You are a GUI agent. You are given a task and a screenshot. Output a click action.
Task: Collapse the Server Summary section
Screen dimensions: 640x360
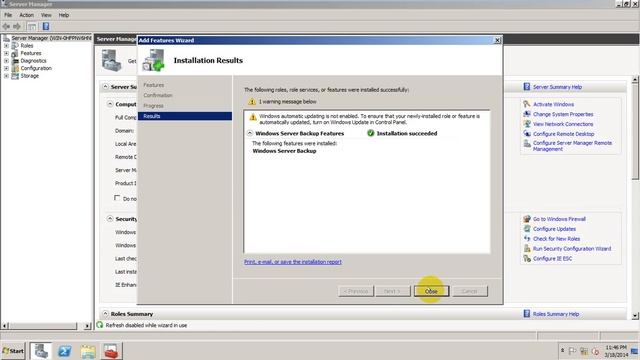(105, 87)
